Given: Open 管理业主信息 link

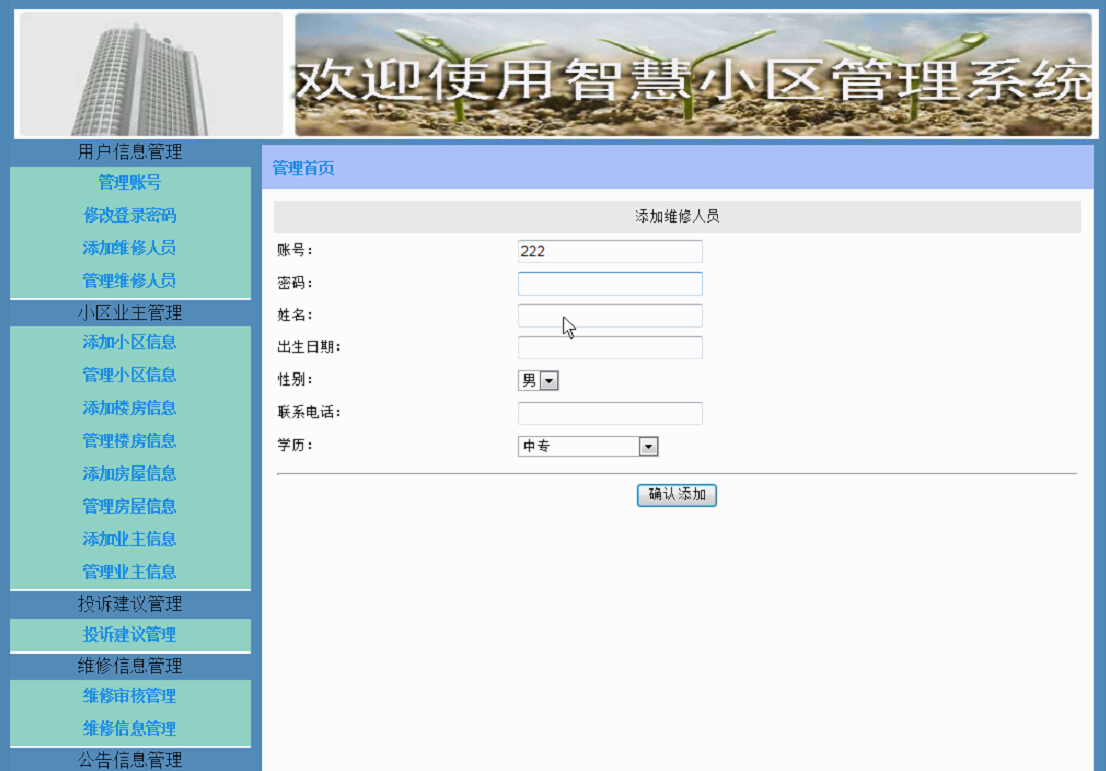Looking at the screenshot, I should [x=129, y=571].
